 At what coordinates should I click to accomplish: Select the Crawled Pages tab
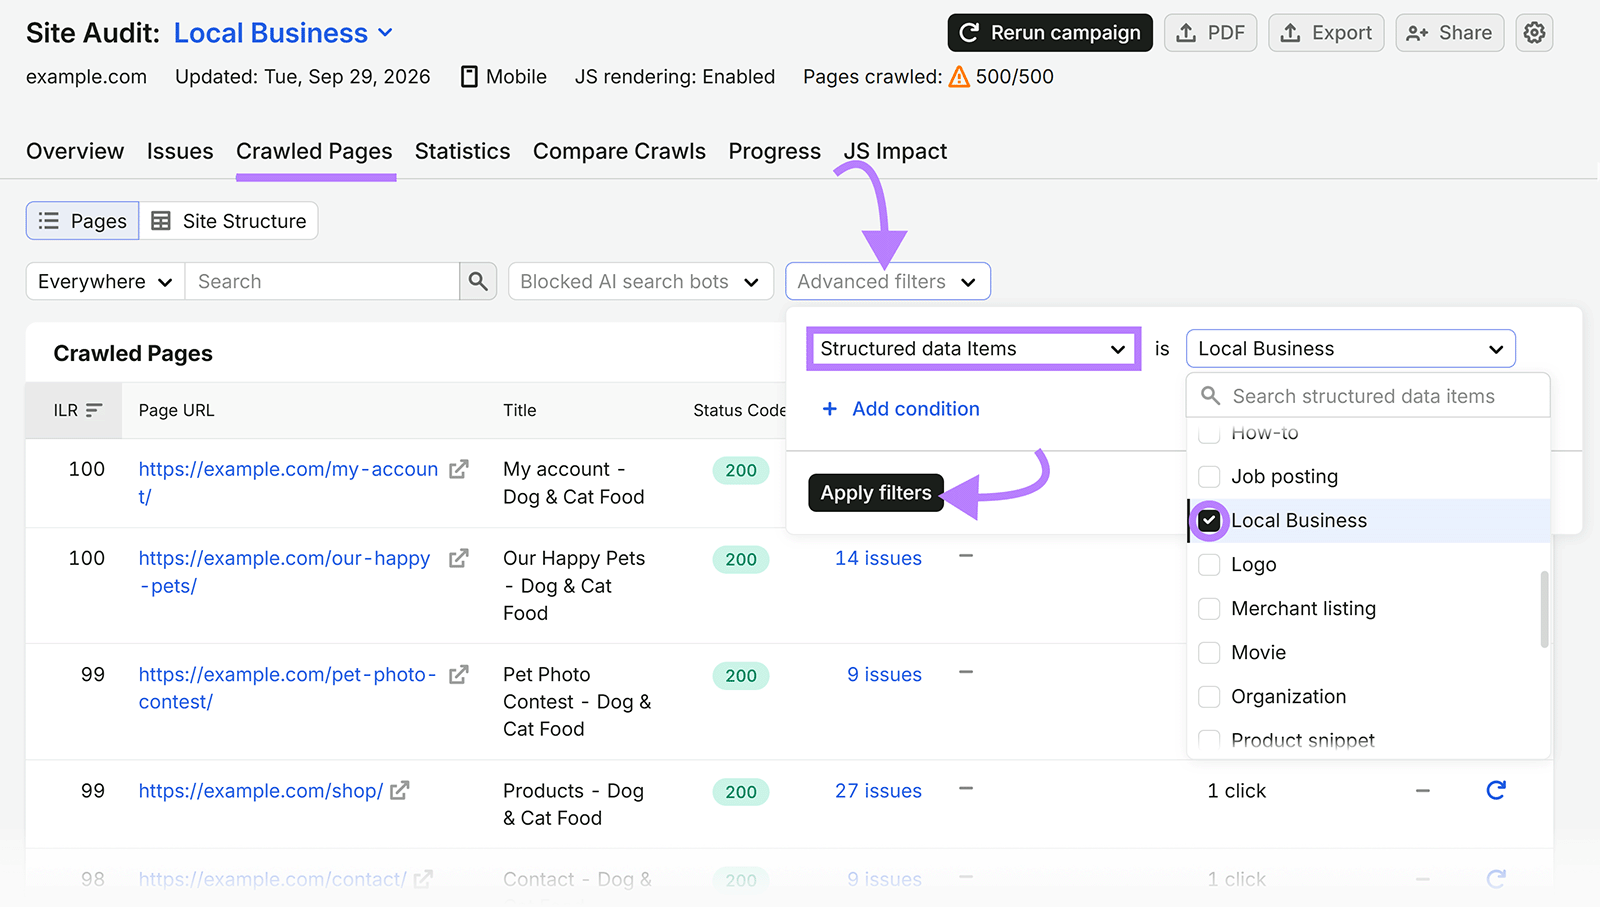(314, 151)
